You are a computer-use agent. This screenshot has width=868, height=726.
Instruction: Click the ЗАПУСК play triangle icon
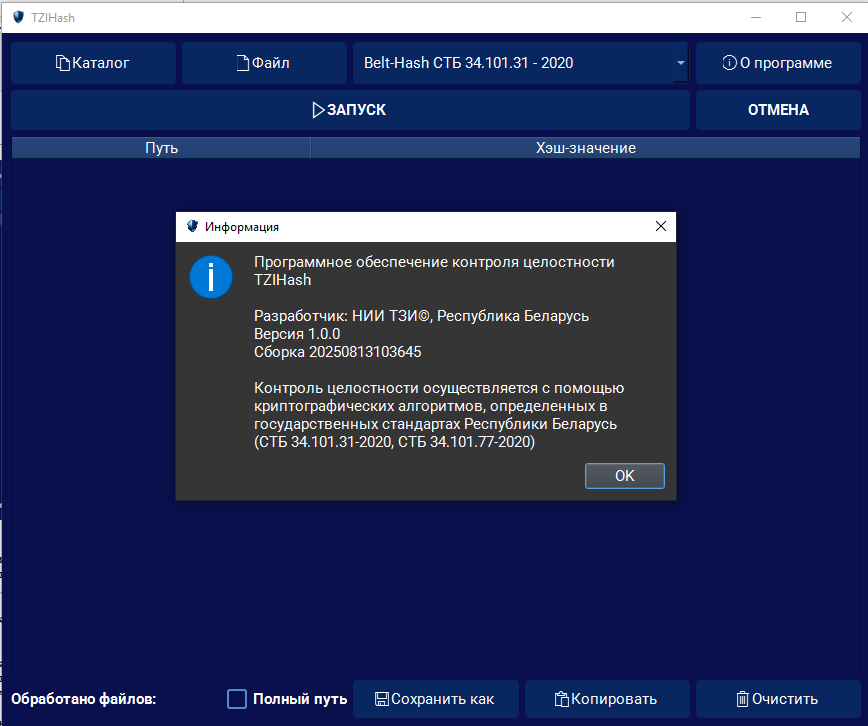318,110
